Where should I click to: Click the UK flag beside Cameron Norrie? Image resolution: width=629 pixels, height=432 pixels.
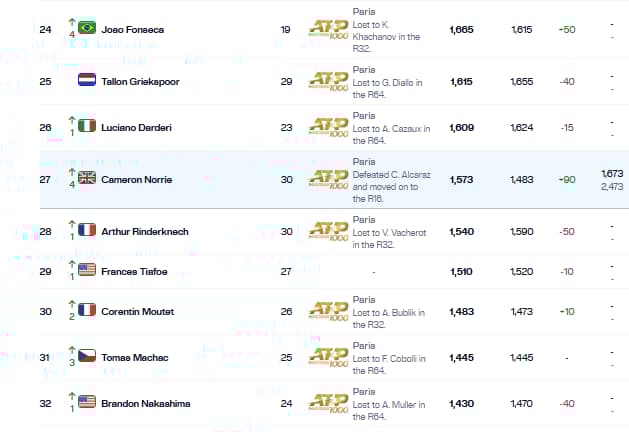[87, 179]
